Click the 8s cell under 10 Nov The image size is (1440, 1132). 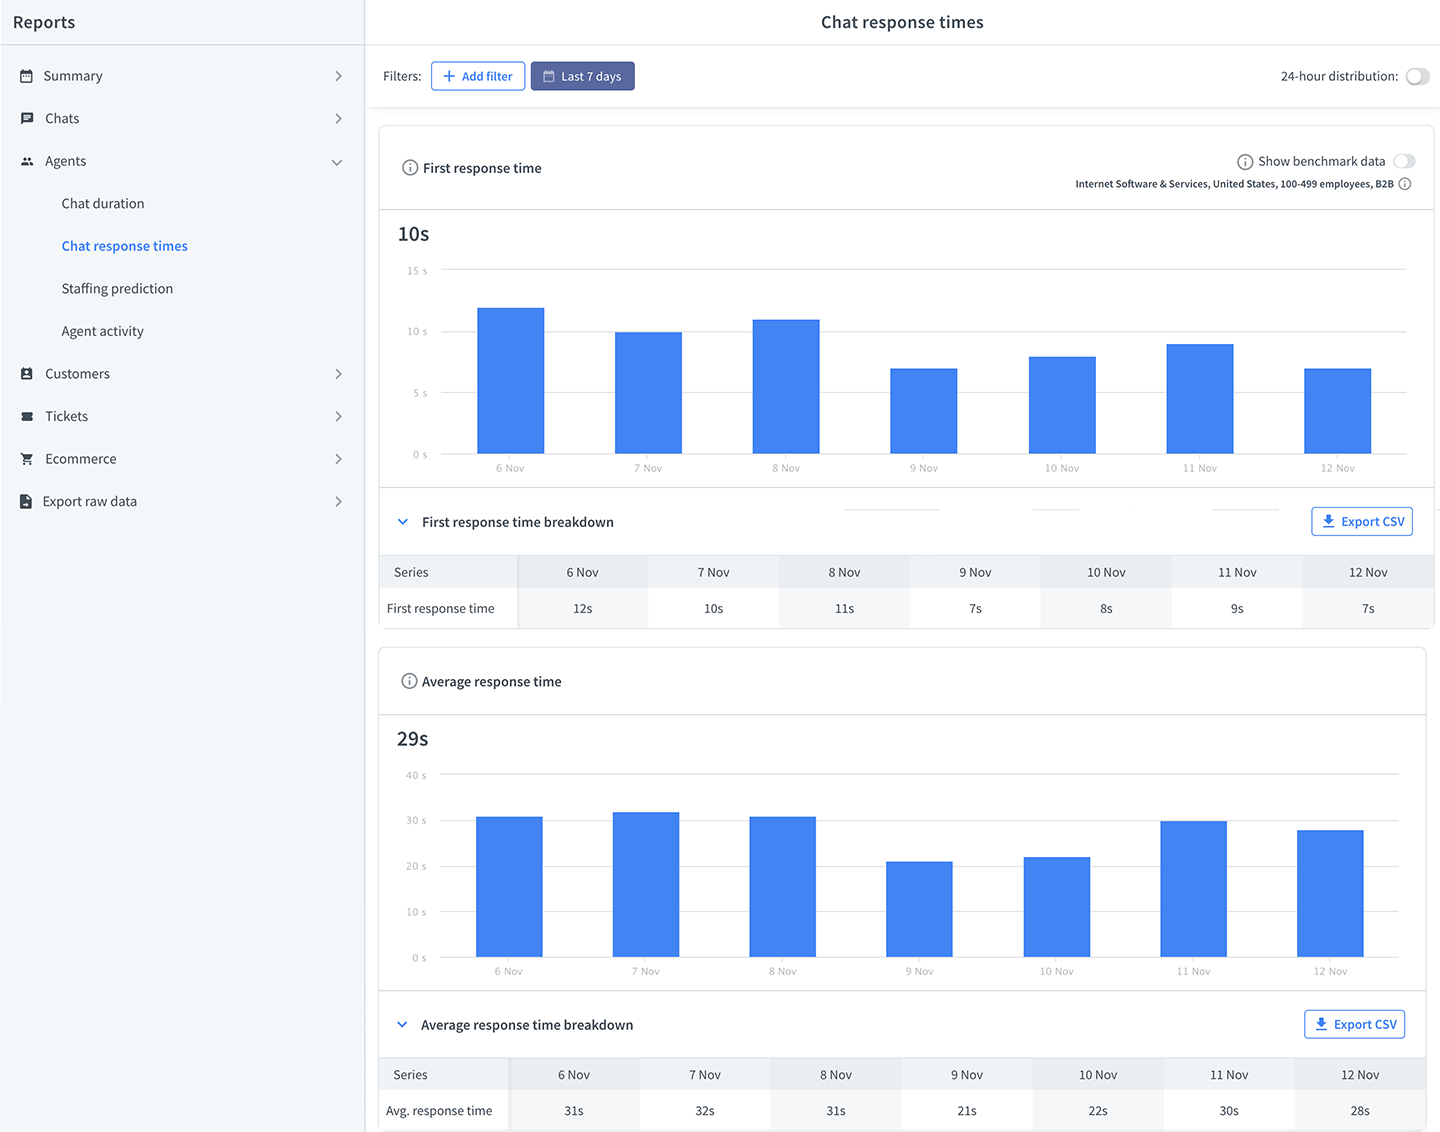(x=1106, y=608)
